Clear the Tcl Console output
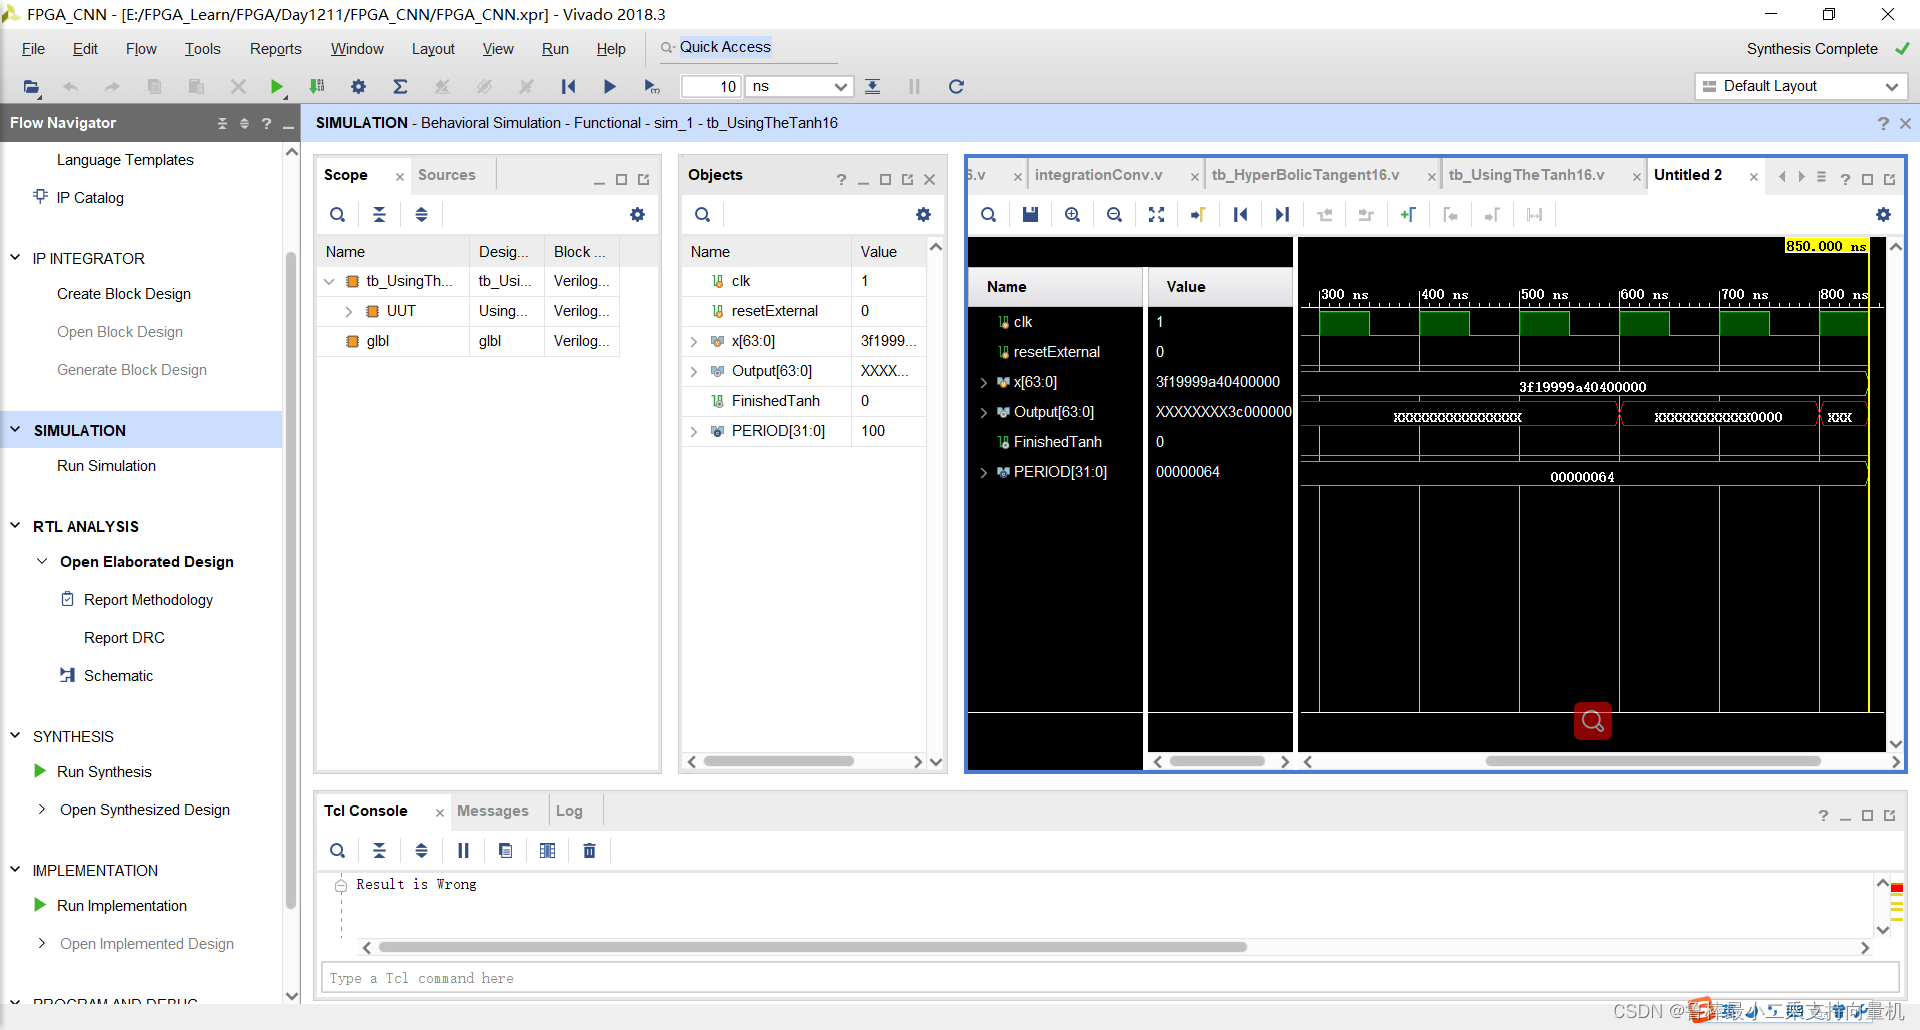This screenshot has width=1920, height=1030. click(x=589, y=851)
